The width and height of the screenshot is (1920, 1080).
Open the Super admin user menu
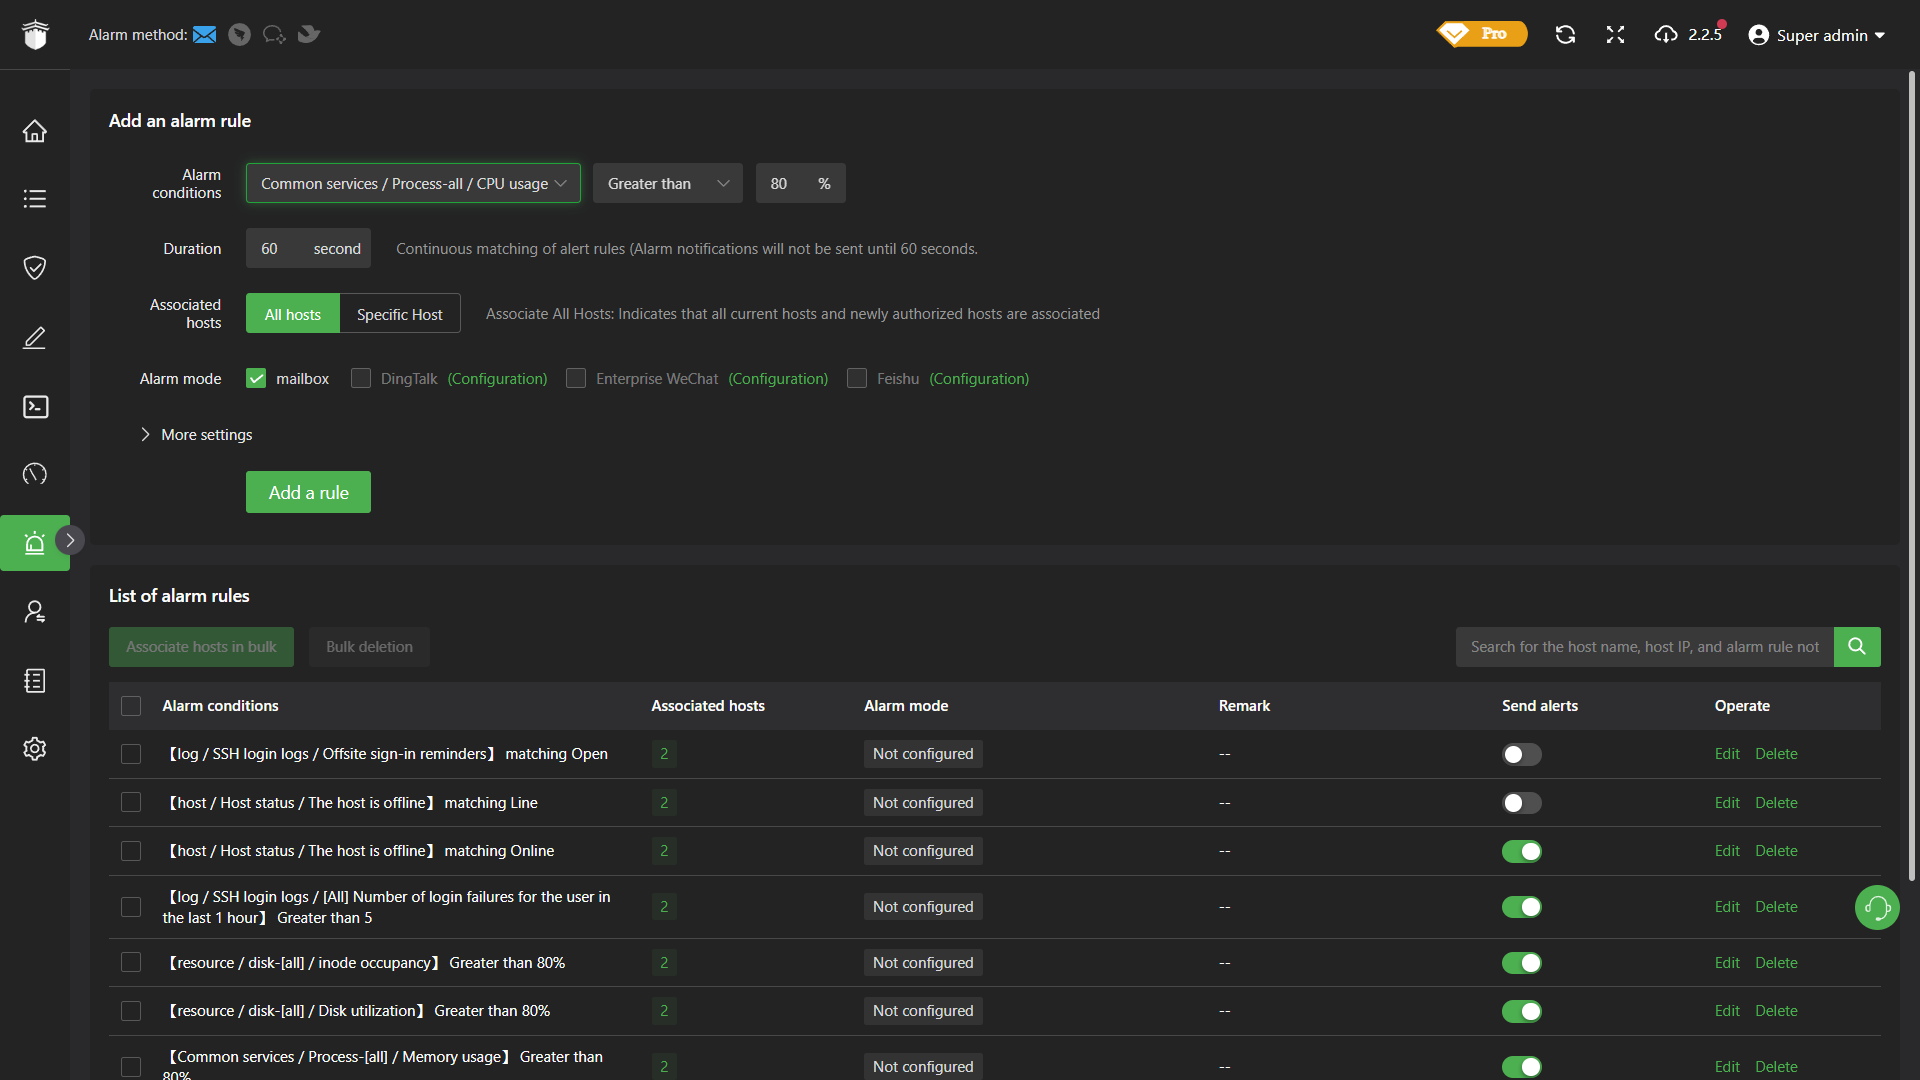(1817, 35)
